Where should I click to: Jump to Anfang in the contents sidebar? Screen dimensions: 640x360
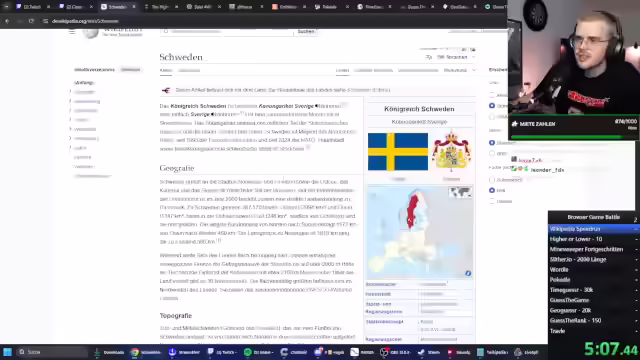(84, 82)
